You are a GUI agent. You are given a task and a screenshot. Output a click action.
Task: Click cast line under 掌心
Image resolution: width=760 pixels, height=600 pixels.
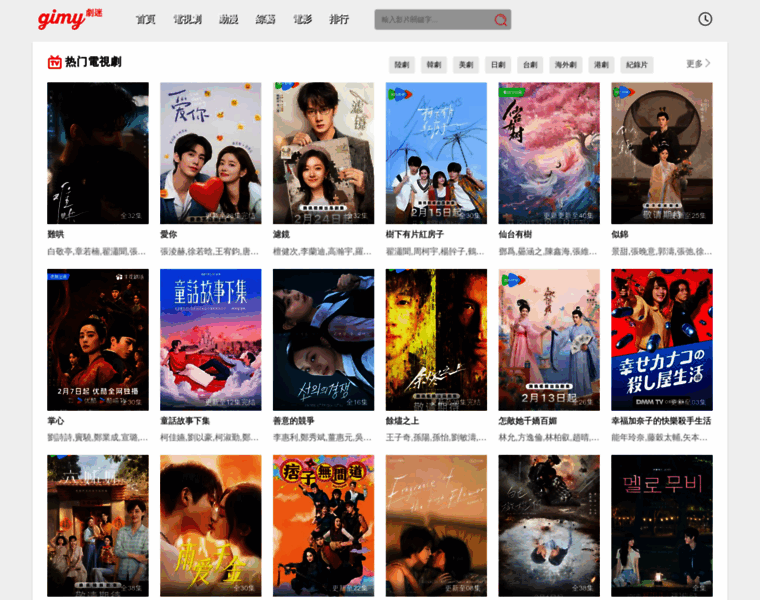[97, 438]
